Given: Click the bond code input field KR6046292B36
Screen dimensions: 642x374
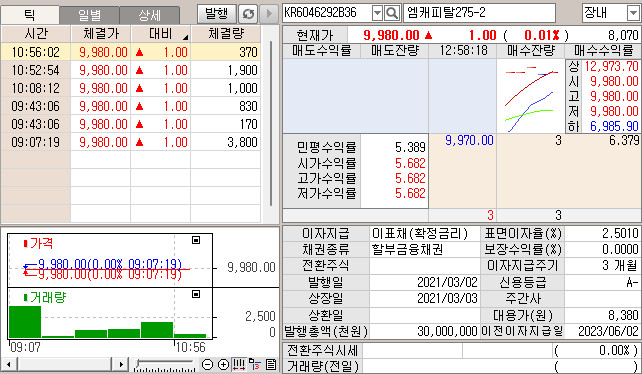Looking at the screenshot, I should tap(326, 13).
